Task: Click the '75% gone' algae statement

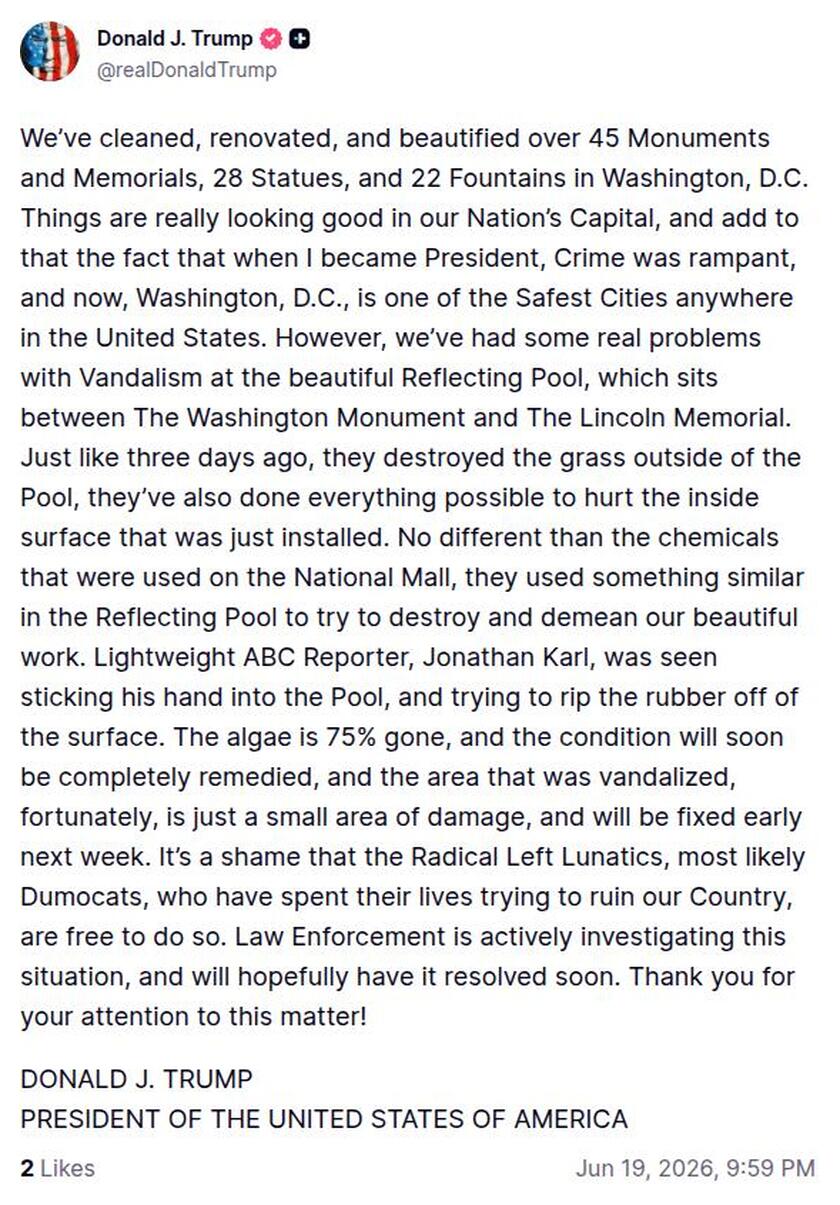Action: pyautogui.click(x=377, y=737)
